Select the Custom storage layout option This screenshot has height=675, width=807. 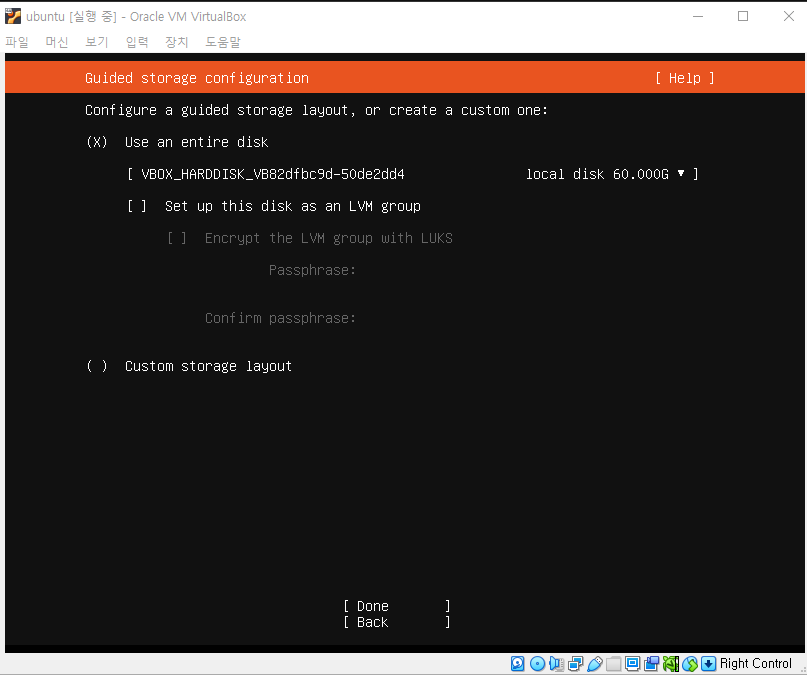tap(189, 366)
